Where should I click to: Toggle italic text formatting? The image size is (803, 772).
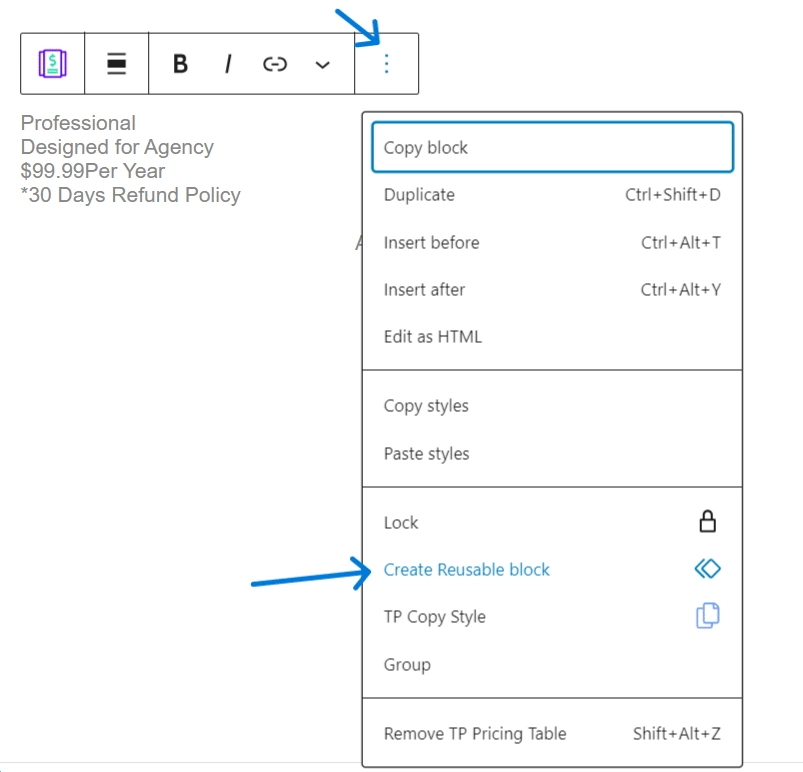[x=227, y=64]
